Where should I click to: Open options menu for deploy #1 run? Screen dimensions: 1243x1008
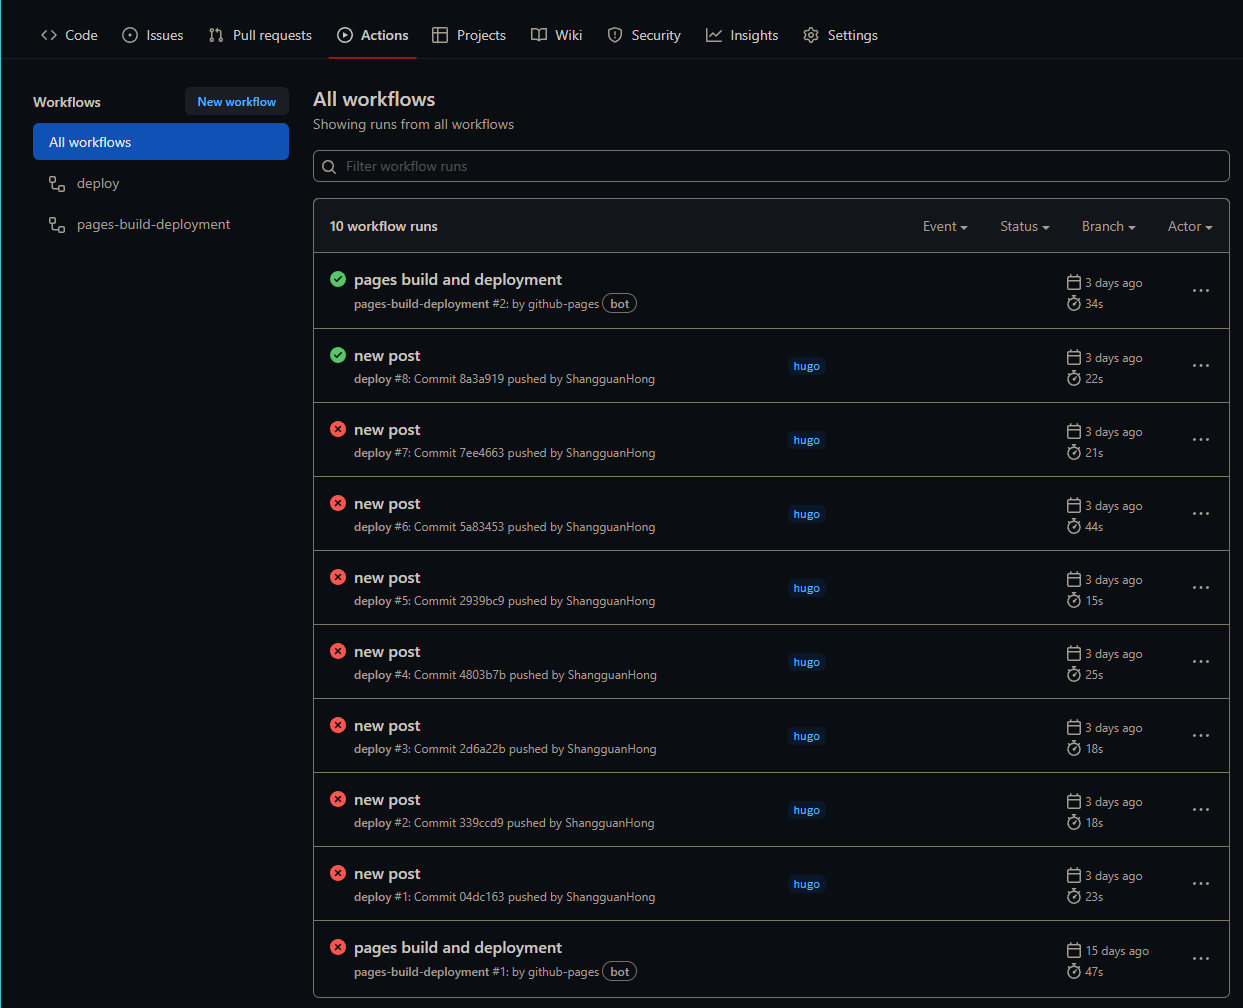[x=1201, y=884]
